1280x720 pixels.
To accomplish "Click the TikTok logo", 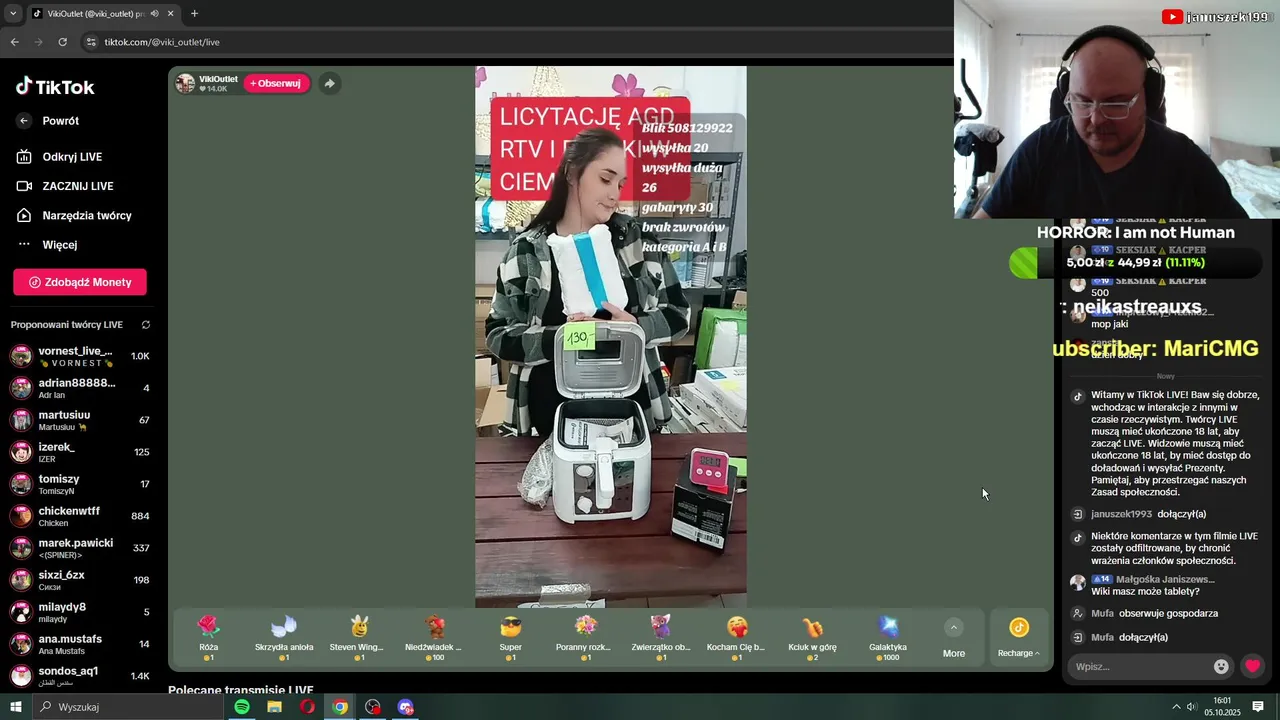I will (x=55, y=87).
